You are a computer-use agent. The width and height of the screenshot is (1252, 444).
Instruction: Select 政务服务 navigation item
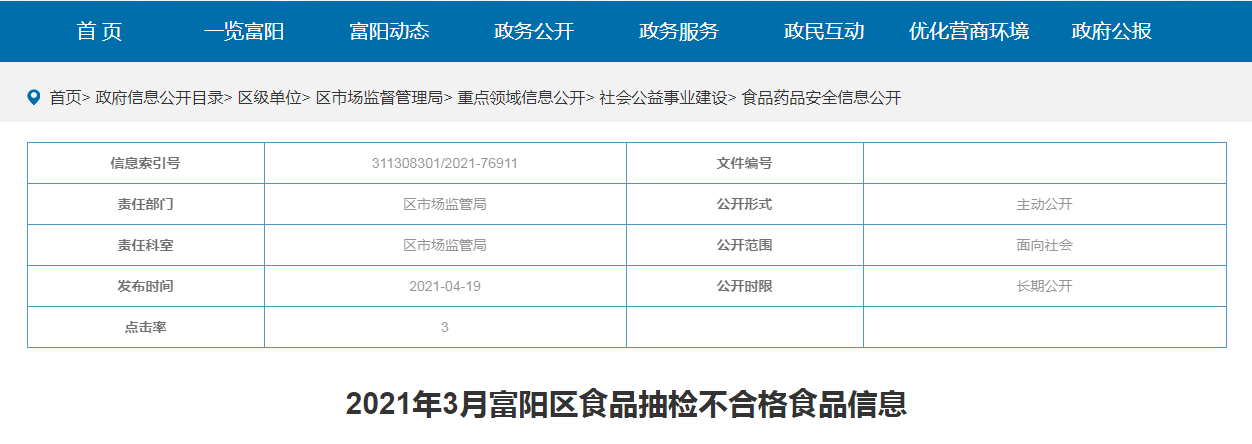click(679, 31)
